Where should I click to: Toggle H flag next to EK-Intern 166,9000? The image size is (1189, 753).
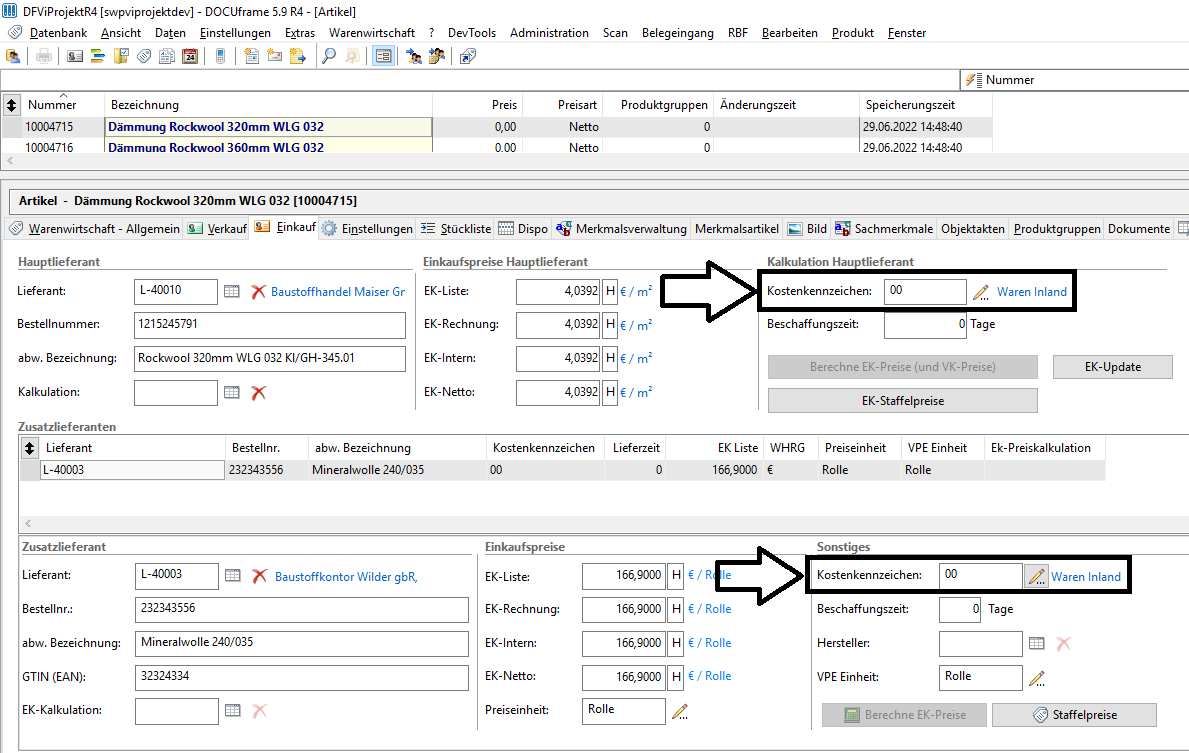[x=676, y=643]
